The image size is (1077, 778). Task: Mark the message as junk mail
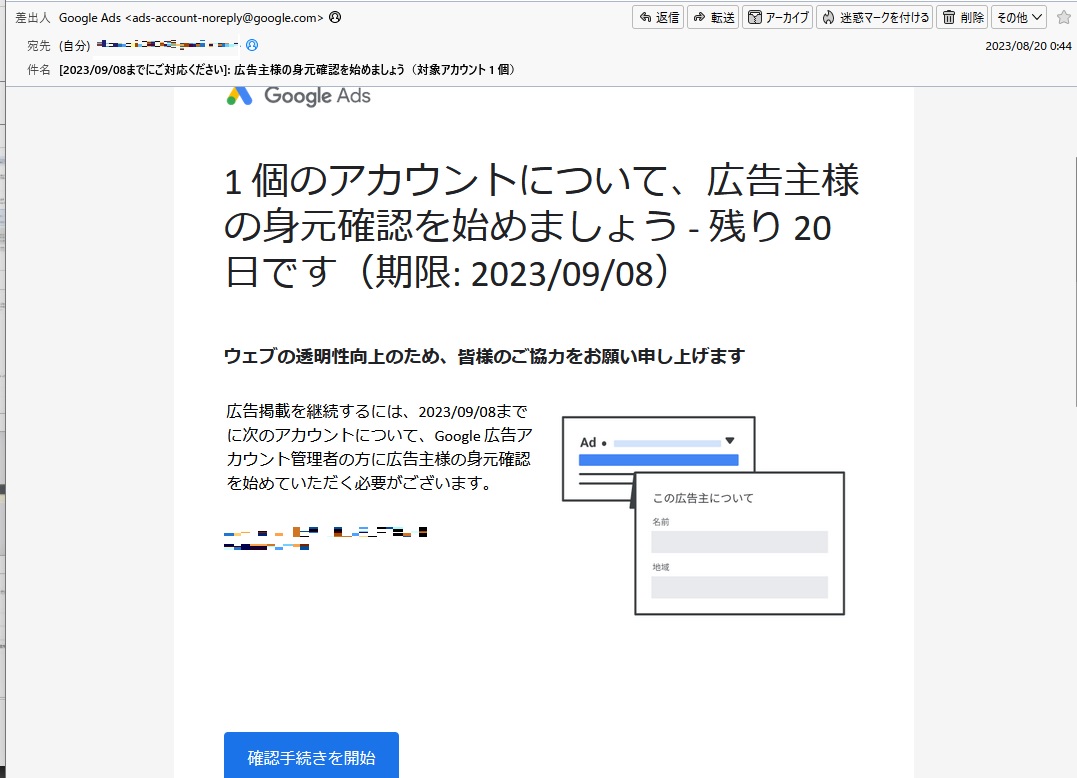pos(872,17)
